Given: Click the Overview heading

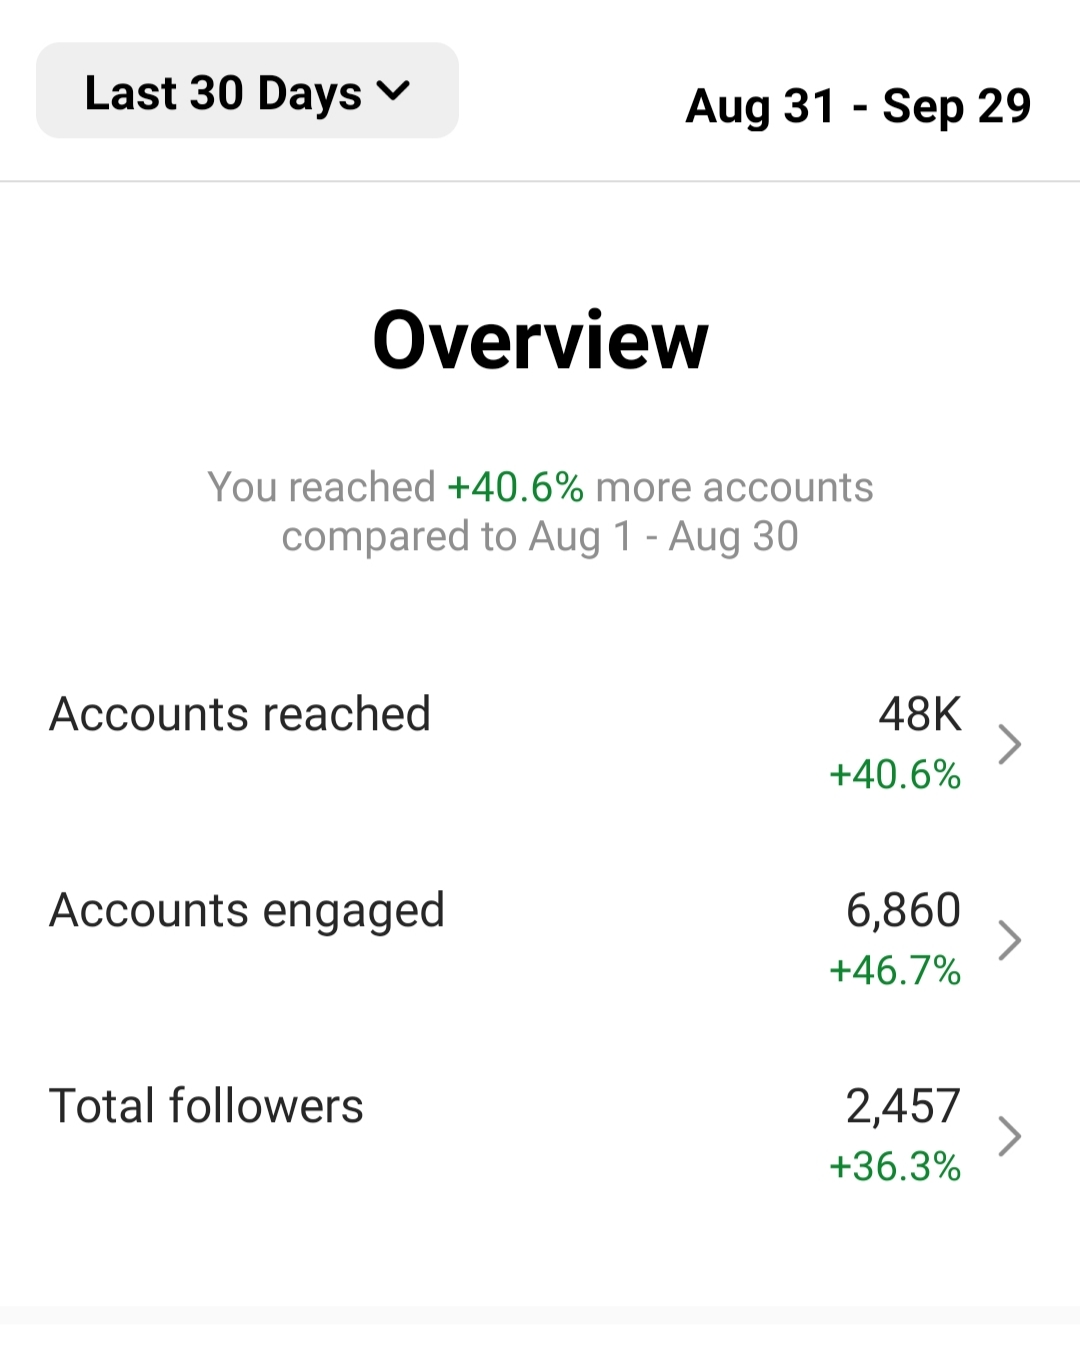Looking at the screenshot, I should coord(540,340).
